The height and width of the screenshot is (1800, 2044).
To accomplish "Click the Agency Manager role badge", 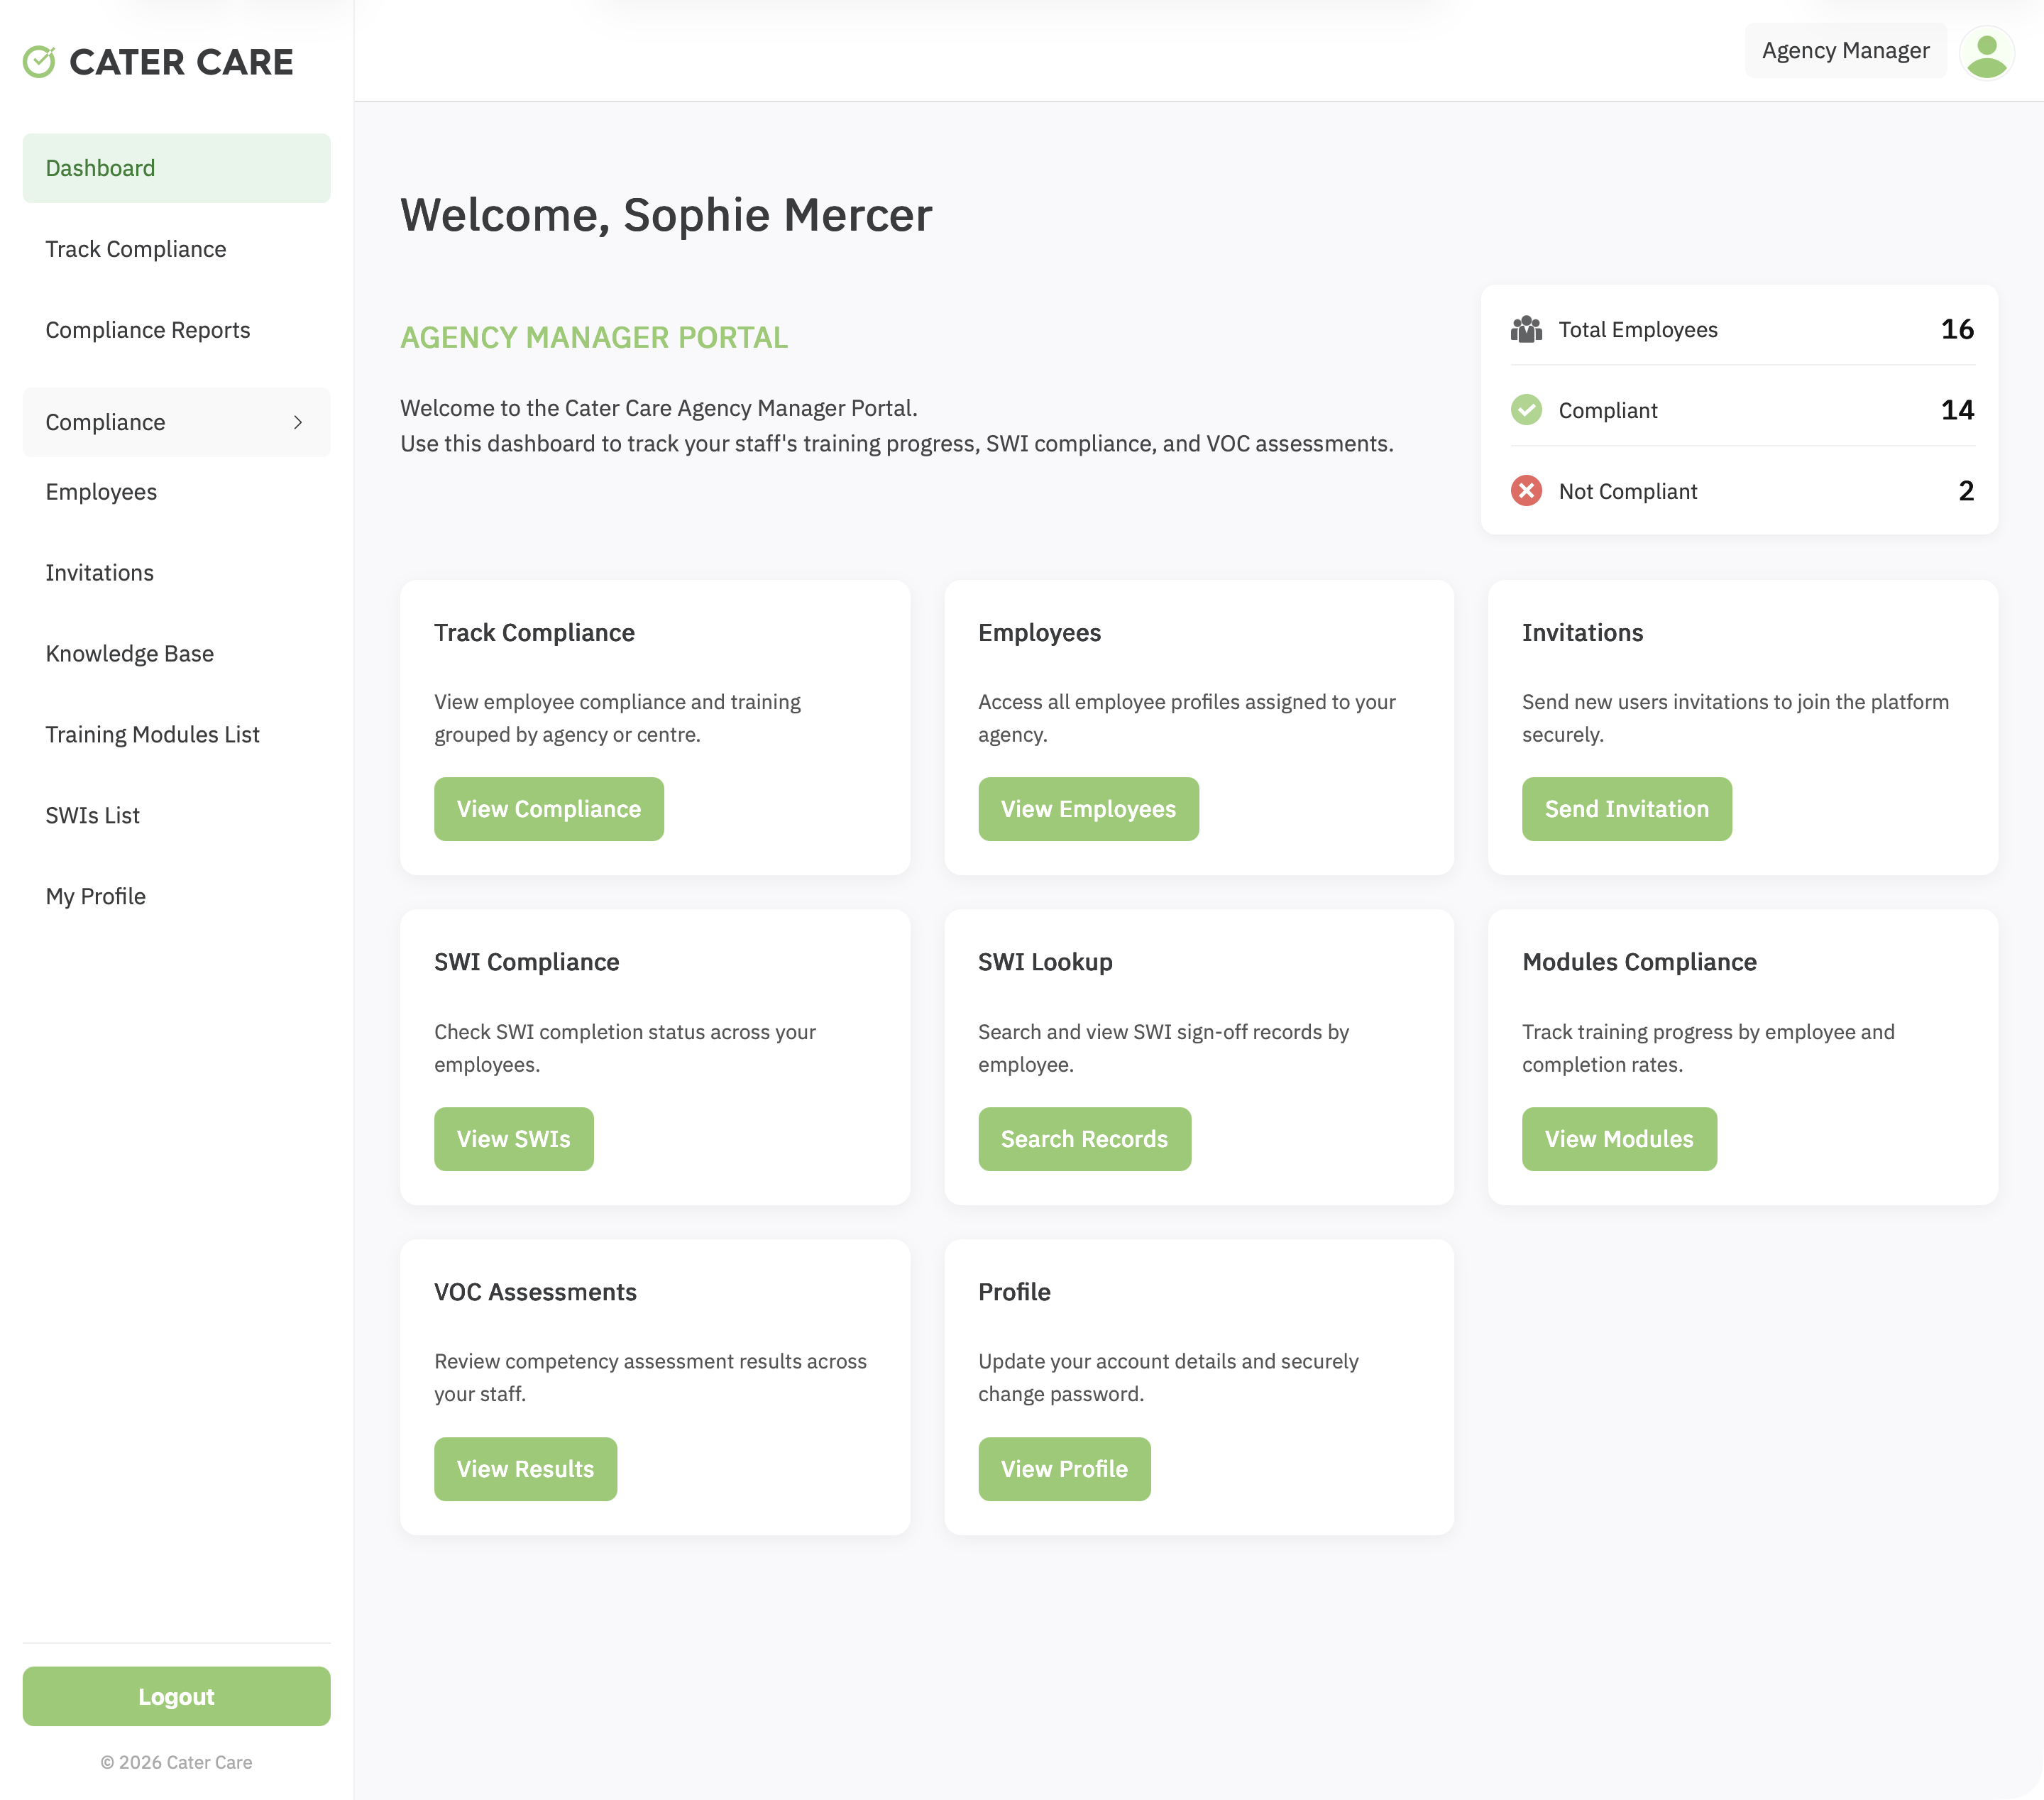I will coord(1845,51).
